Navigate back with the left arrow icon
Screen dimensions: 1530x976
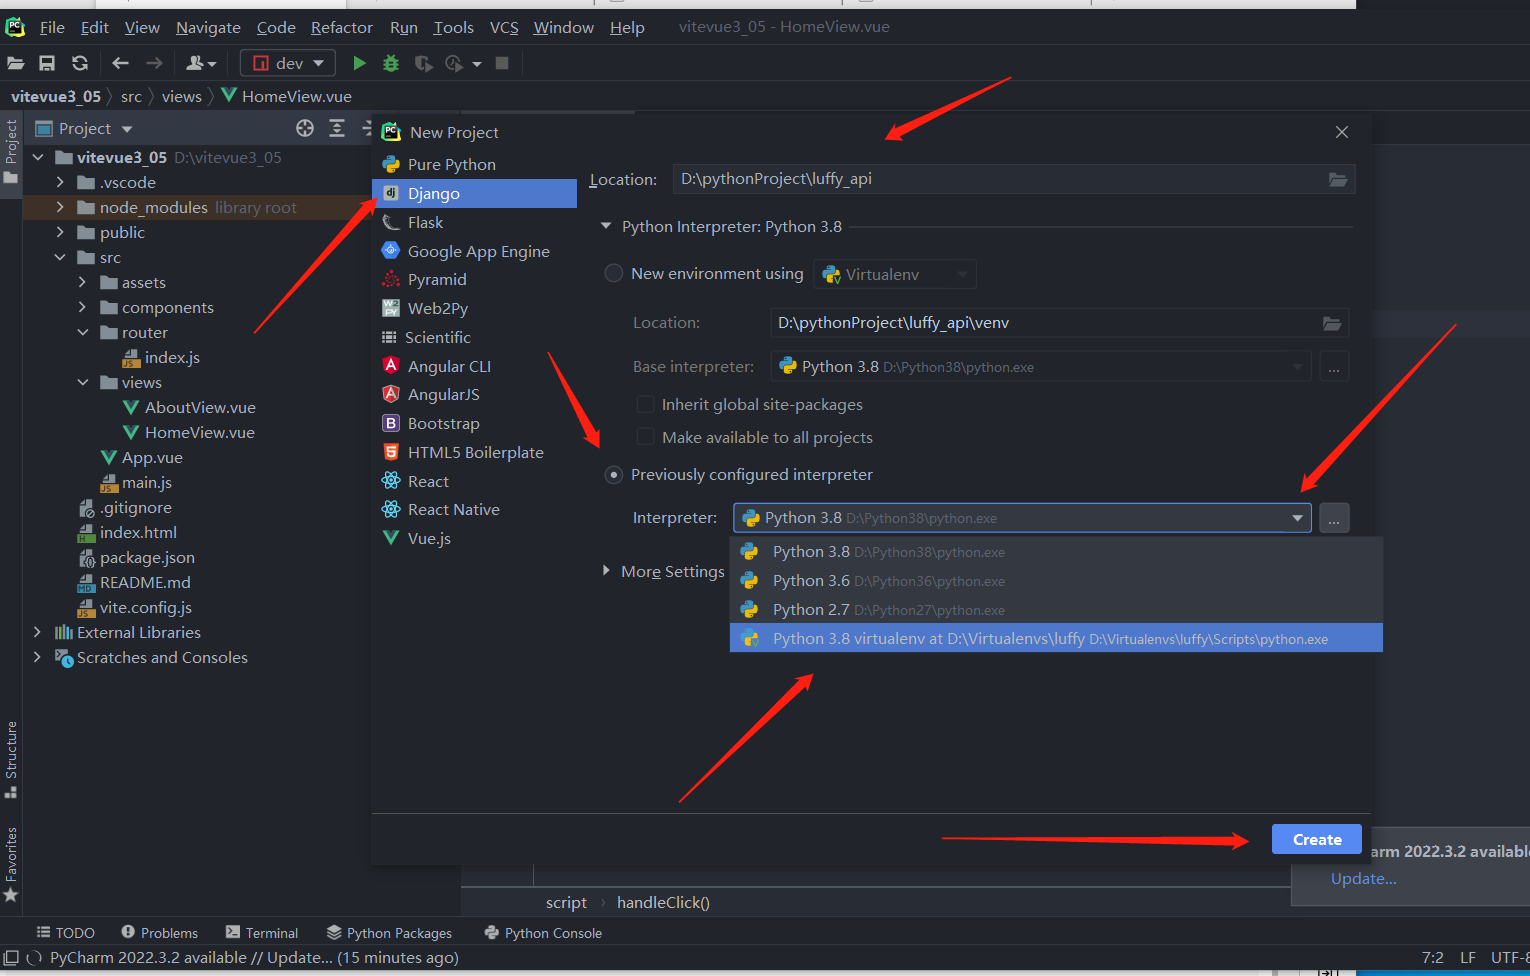121,63
